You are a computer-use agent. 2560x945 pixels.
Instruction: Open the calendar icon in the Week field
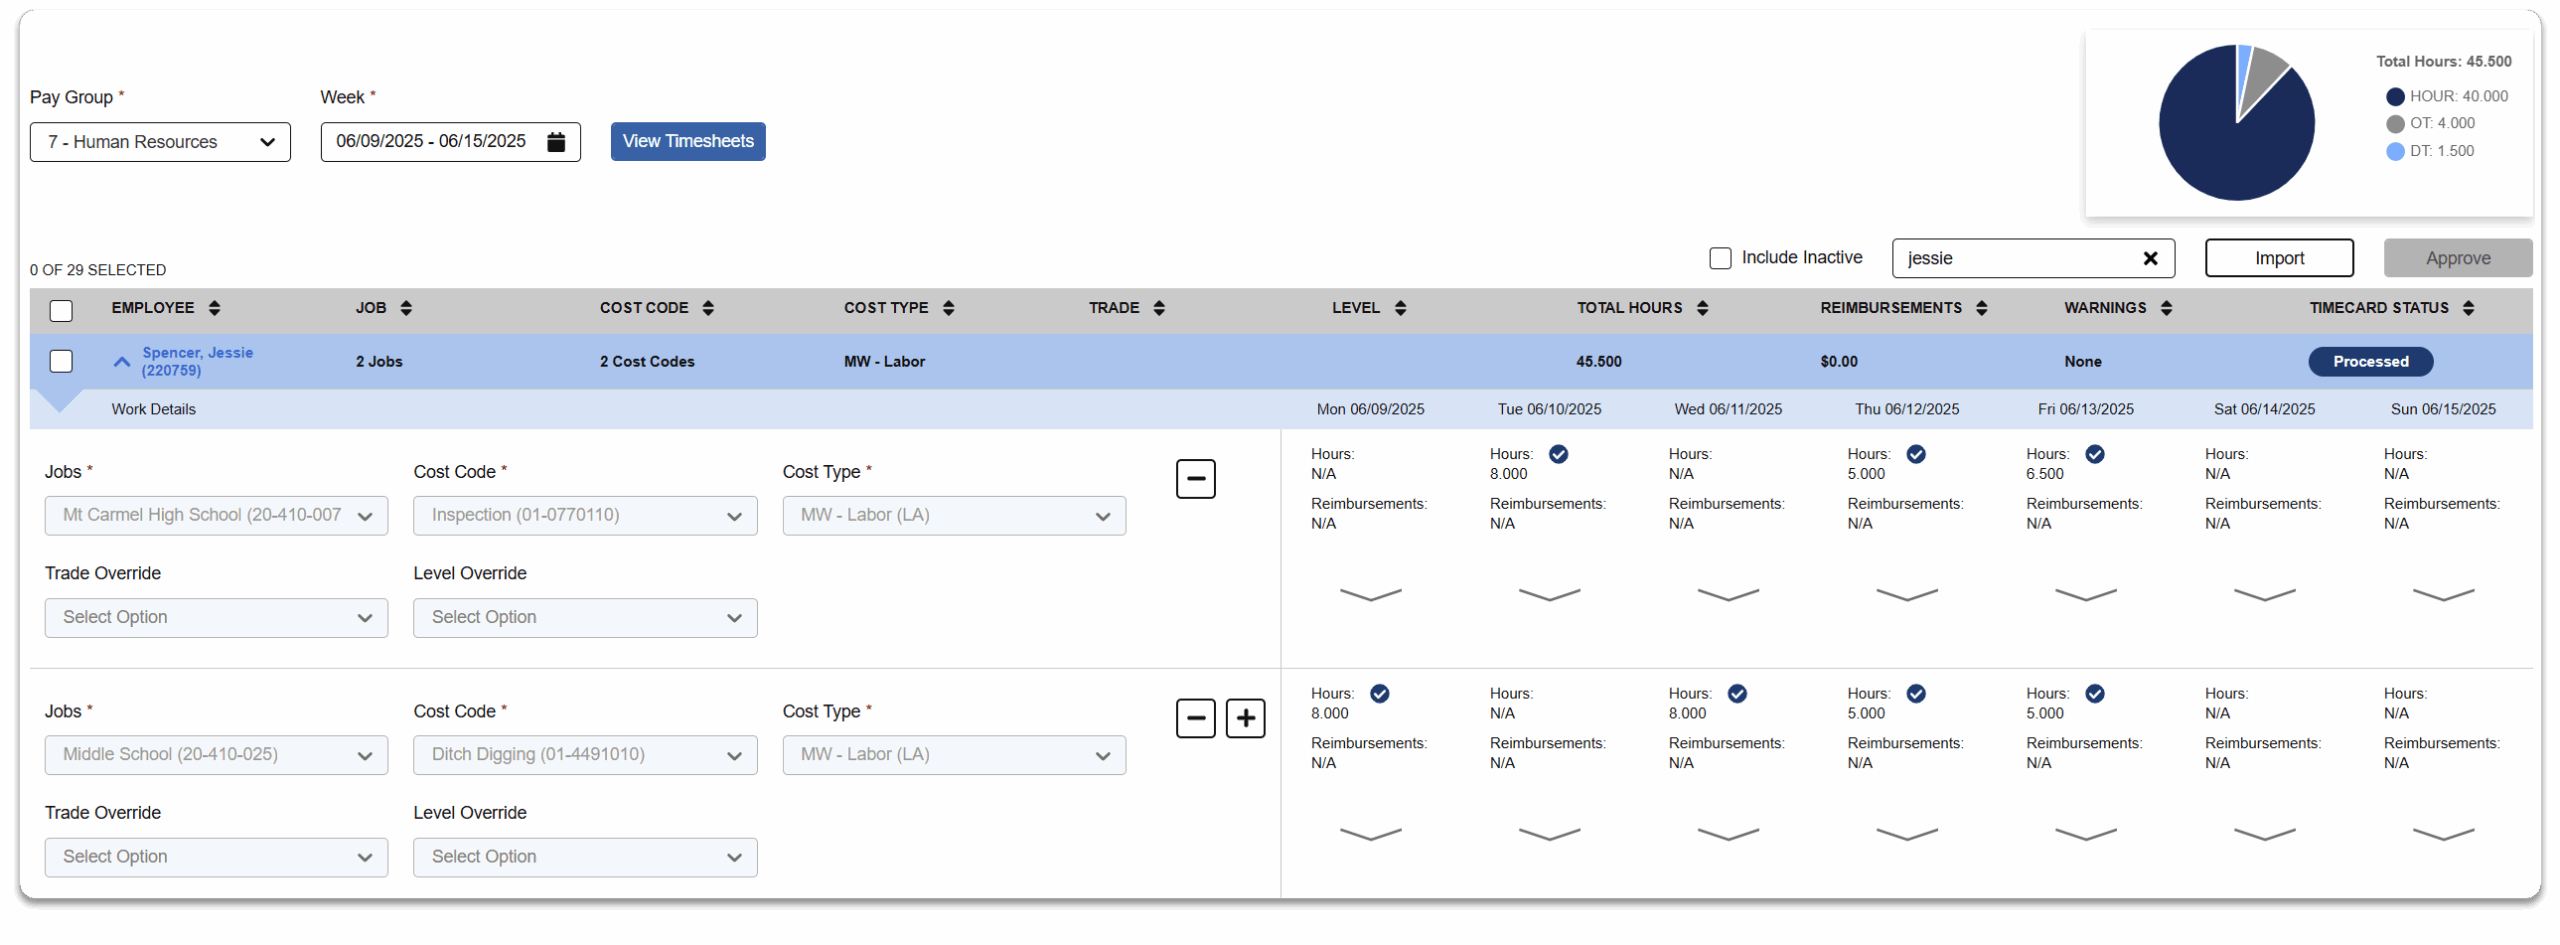[556, 141]
